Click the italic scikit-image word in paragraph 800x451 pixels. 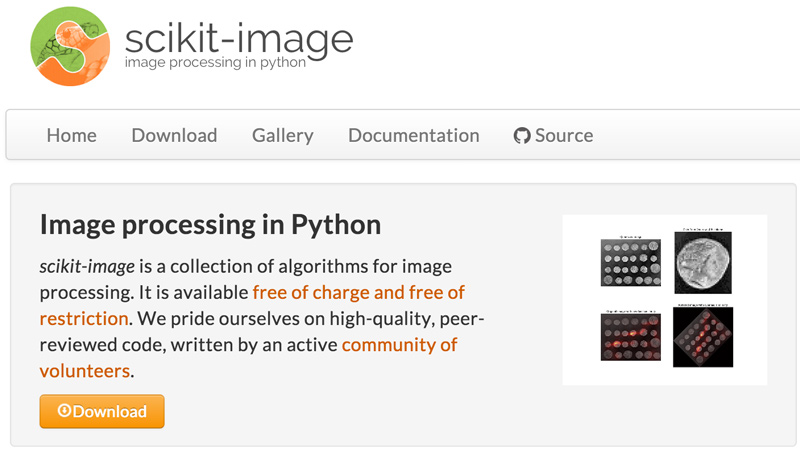87,267
